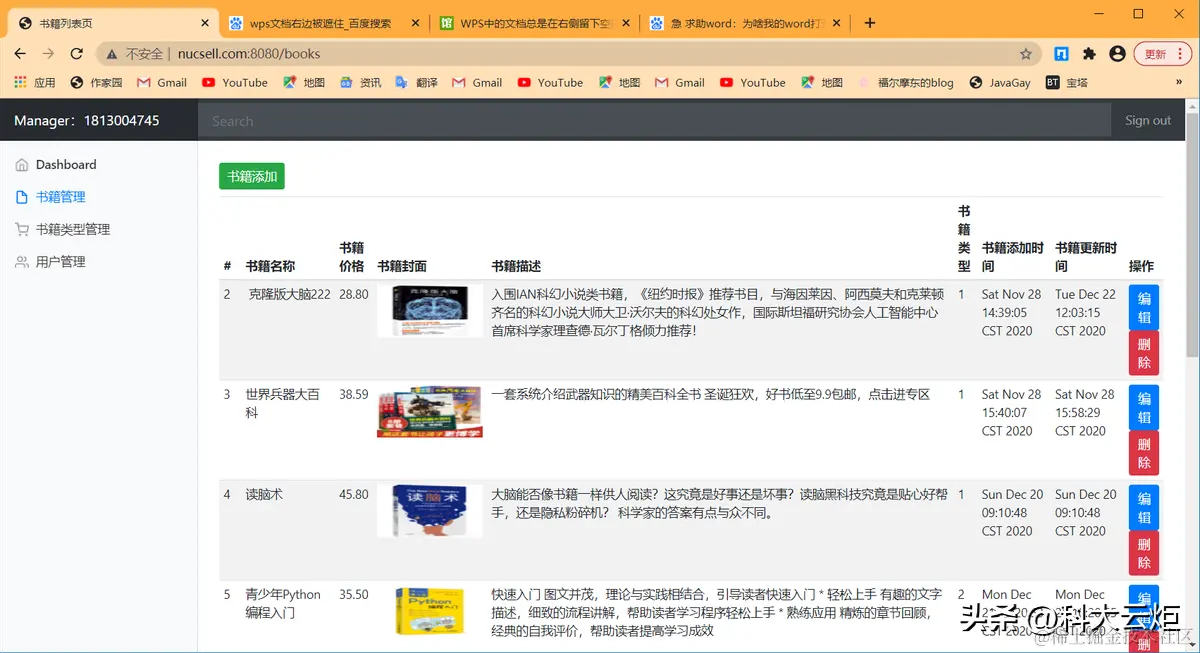
Task: Click the 青少年Python编程入门 cover thumbnail
Action: click(430, 611)
